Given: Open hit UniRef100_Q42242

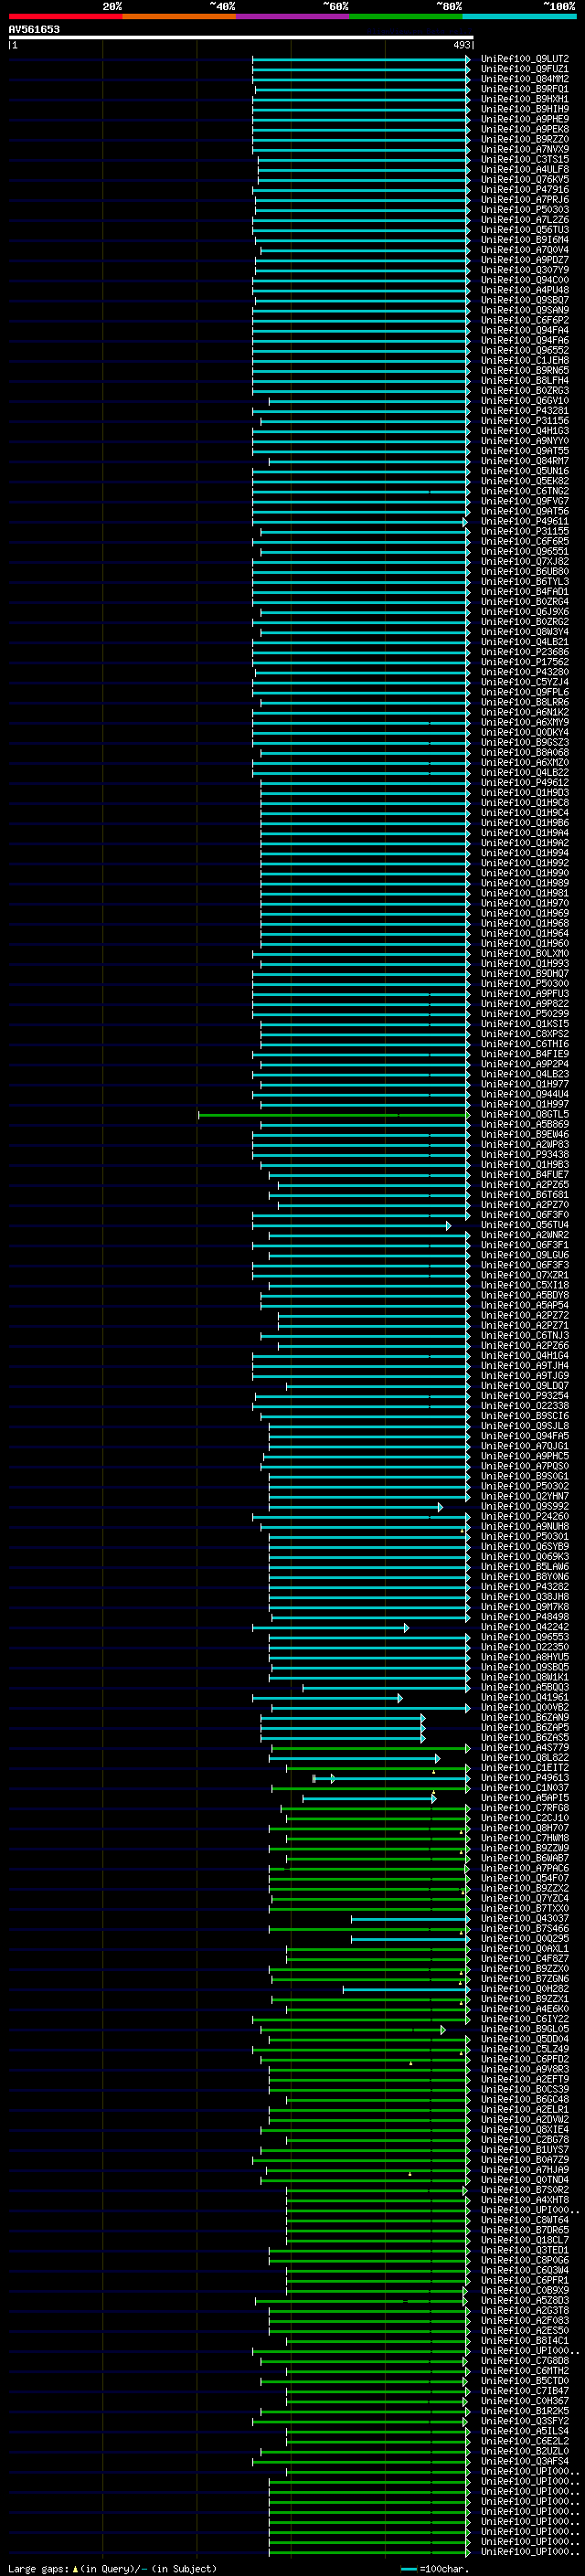Looking at the screenshot, I should (525, 1627).
